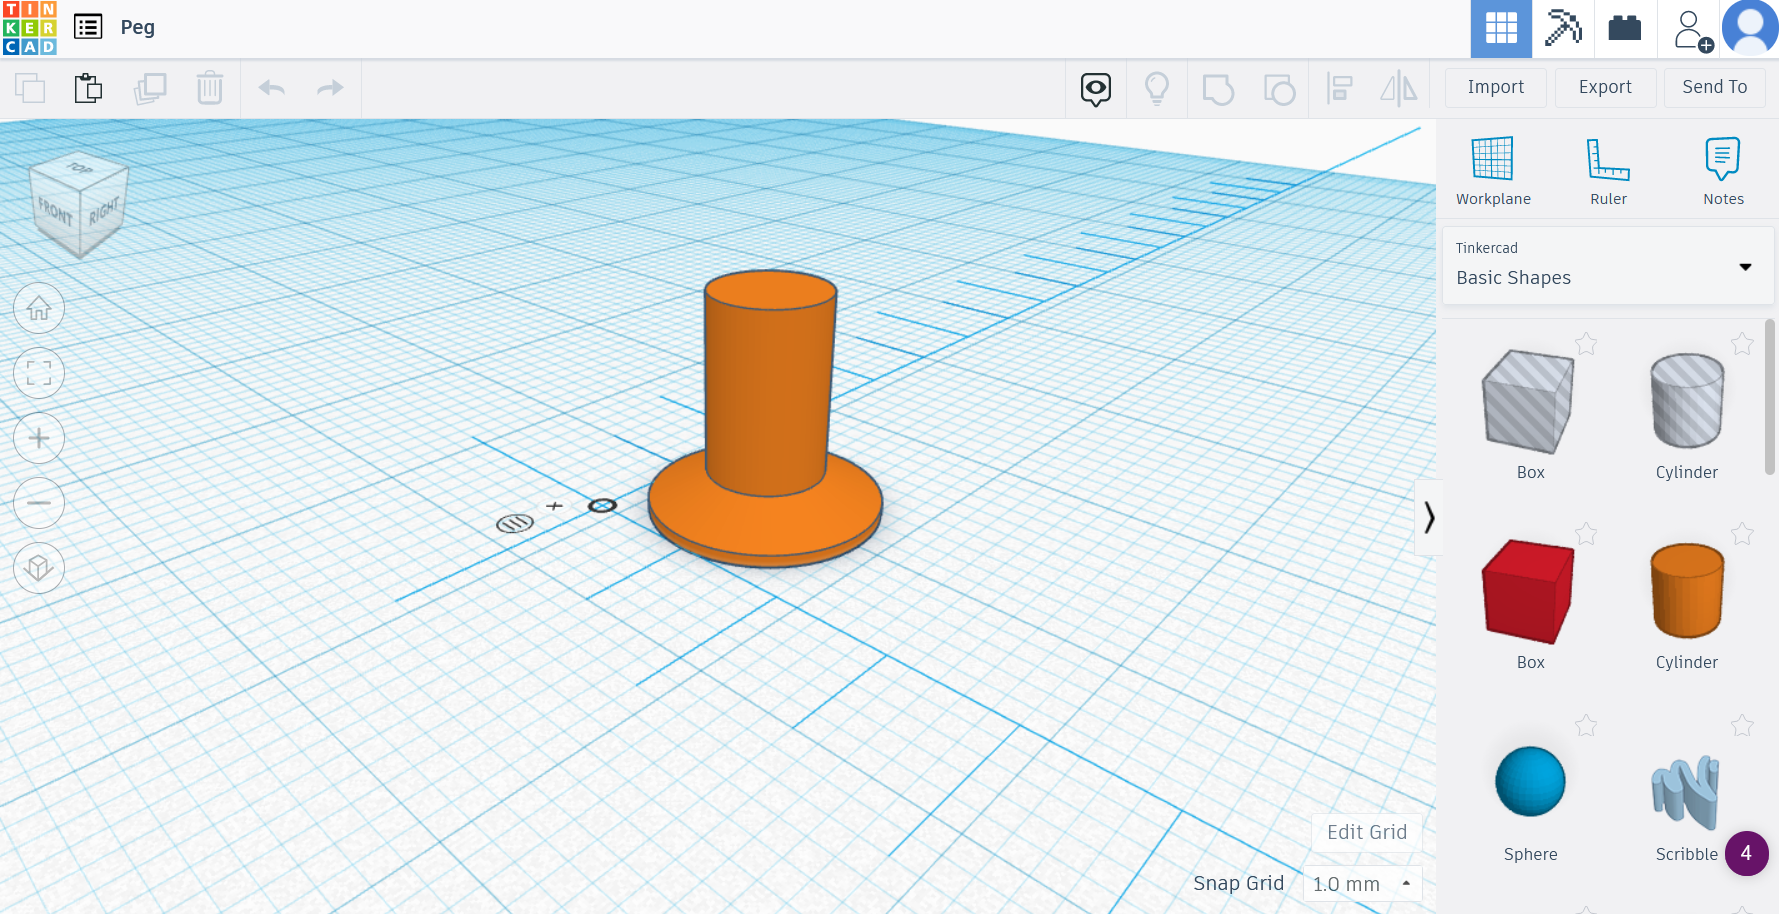The height and width of the screenshot is (914, 1779).
Task: Open the Snap Grid 1.0 mm dropdown
Action: 1363,884
